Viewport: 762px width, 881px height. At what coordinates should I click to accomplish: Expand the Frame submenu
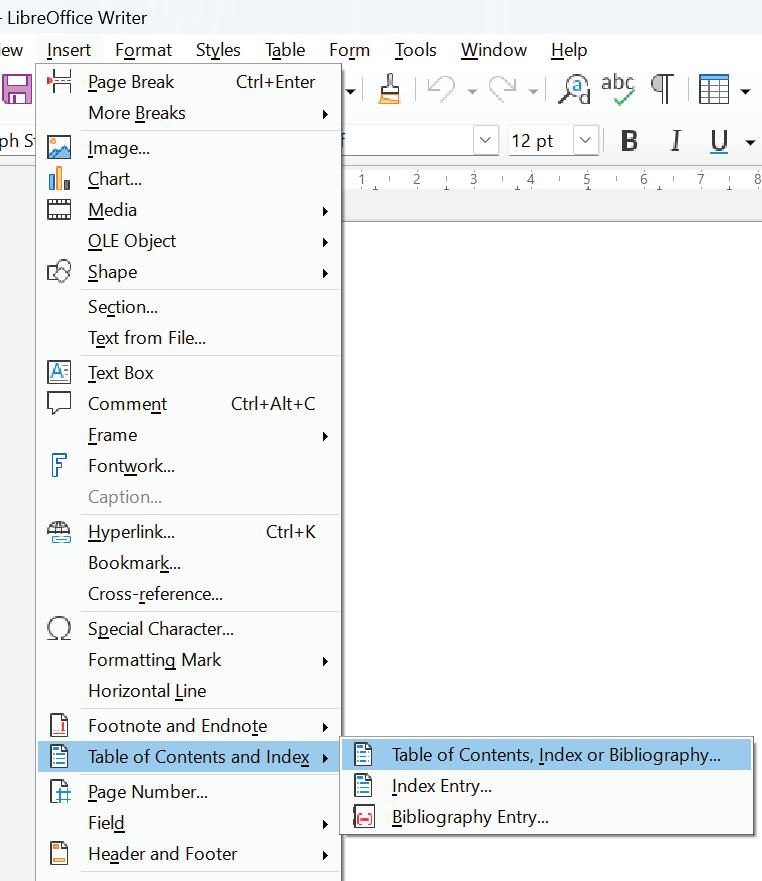189,435
